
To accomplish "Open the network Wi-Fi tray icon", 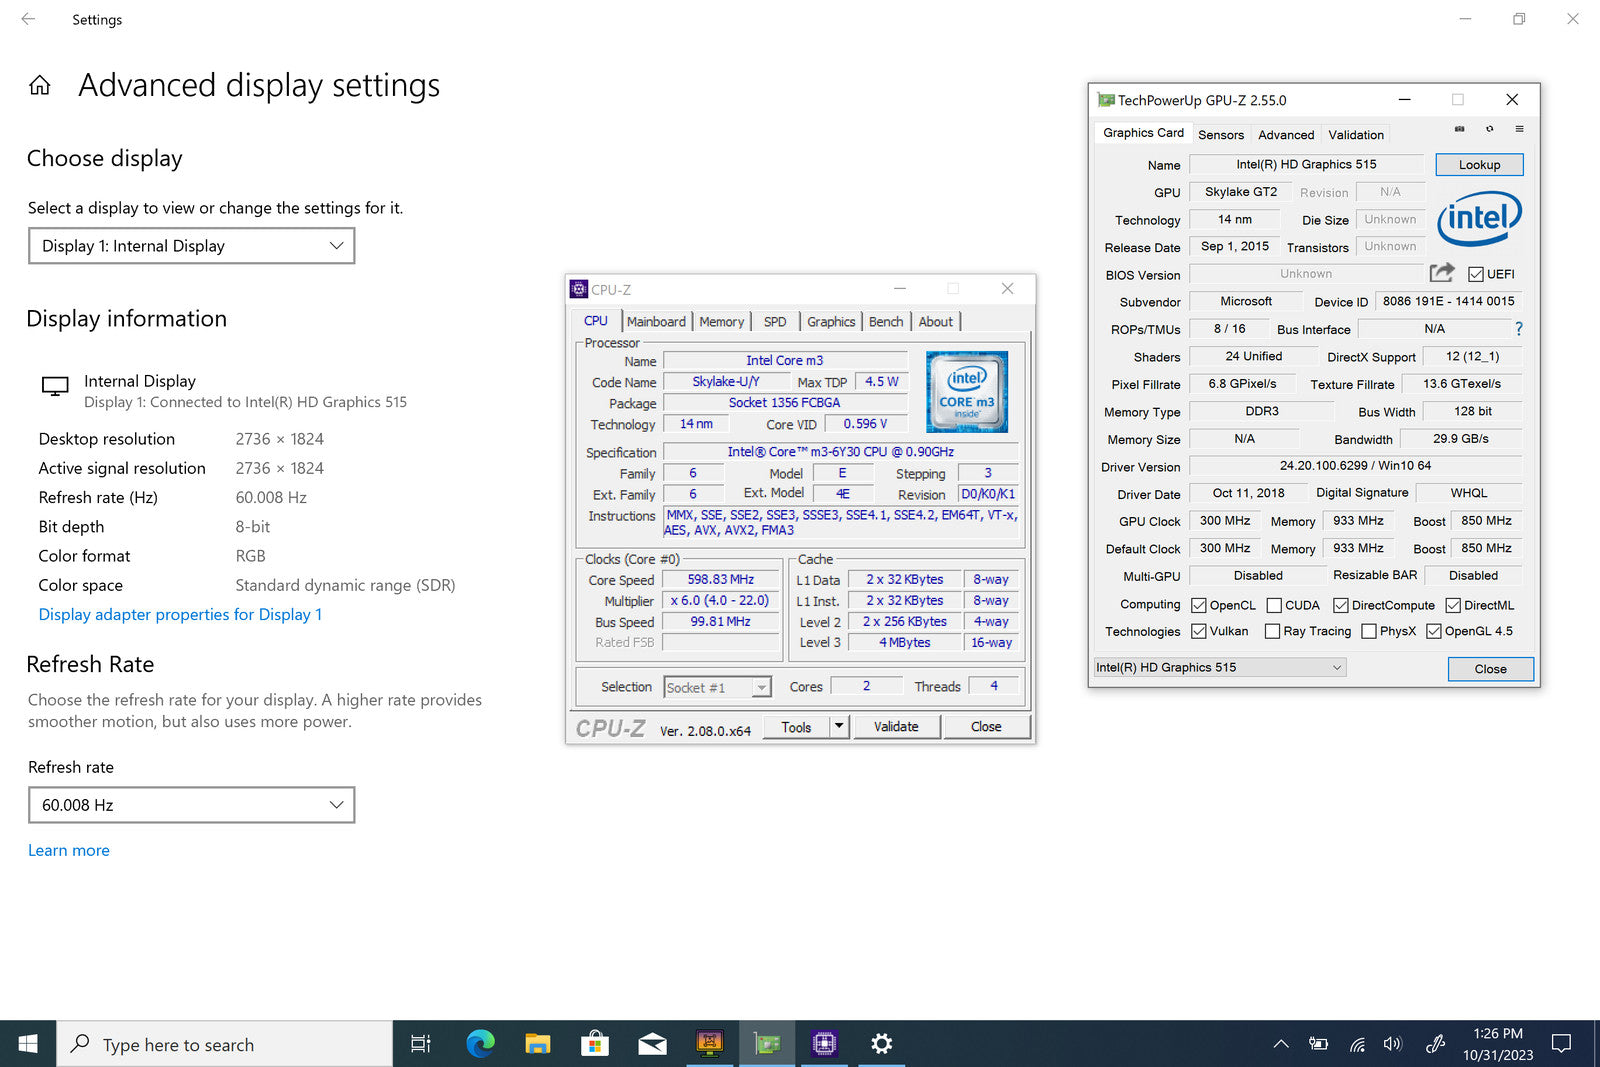I will point(1357,1044).
